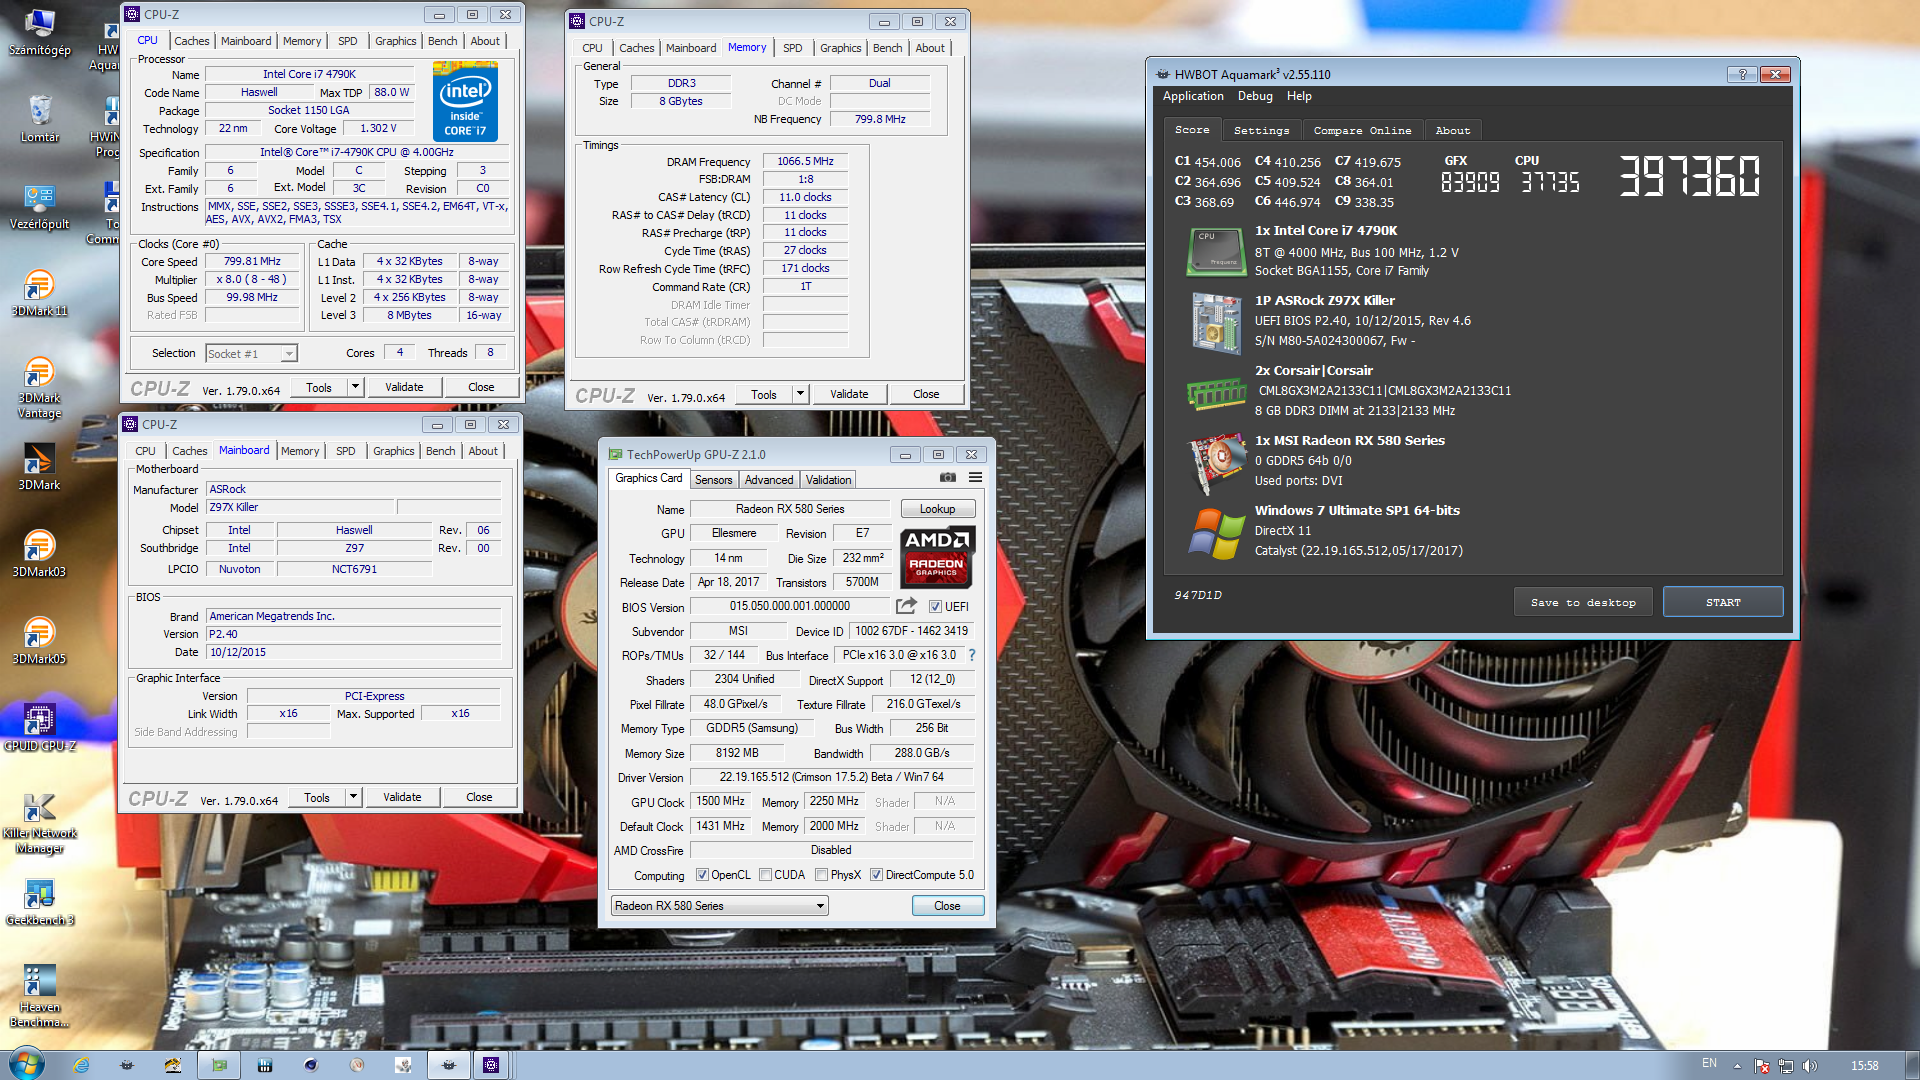Toggle the OpenCL checkbox
The height and width of the screenshot is (1080, 1920).
[x=702, y=875]
